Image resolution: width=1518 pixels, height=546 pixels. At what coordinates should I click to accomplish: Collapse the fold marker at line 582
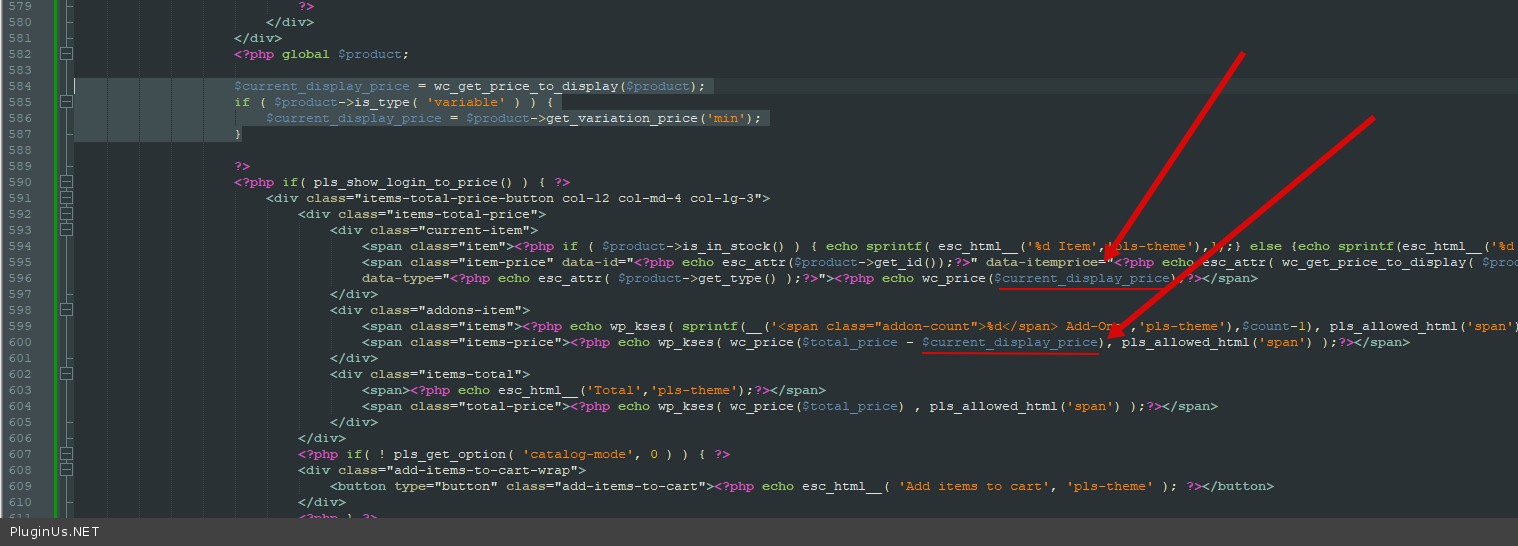[66, 54]
